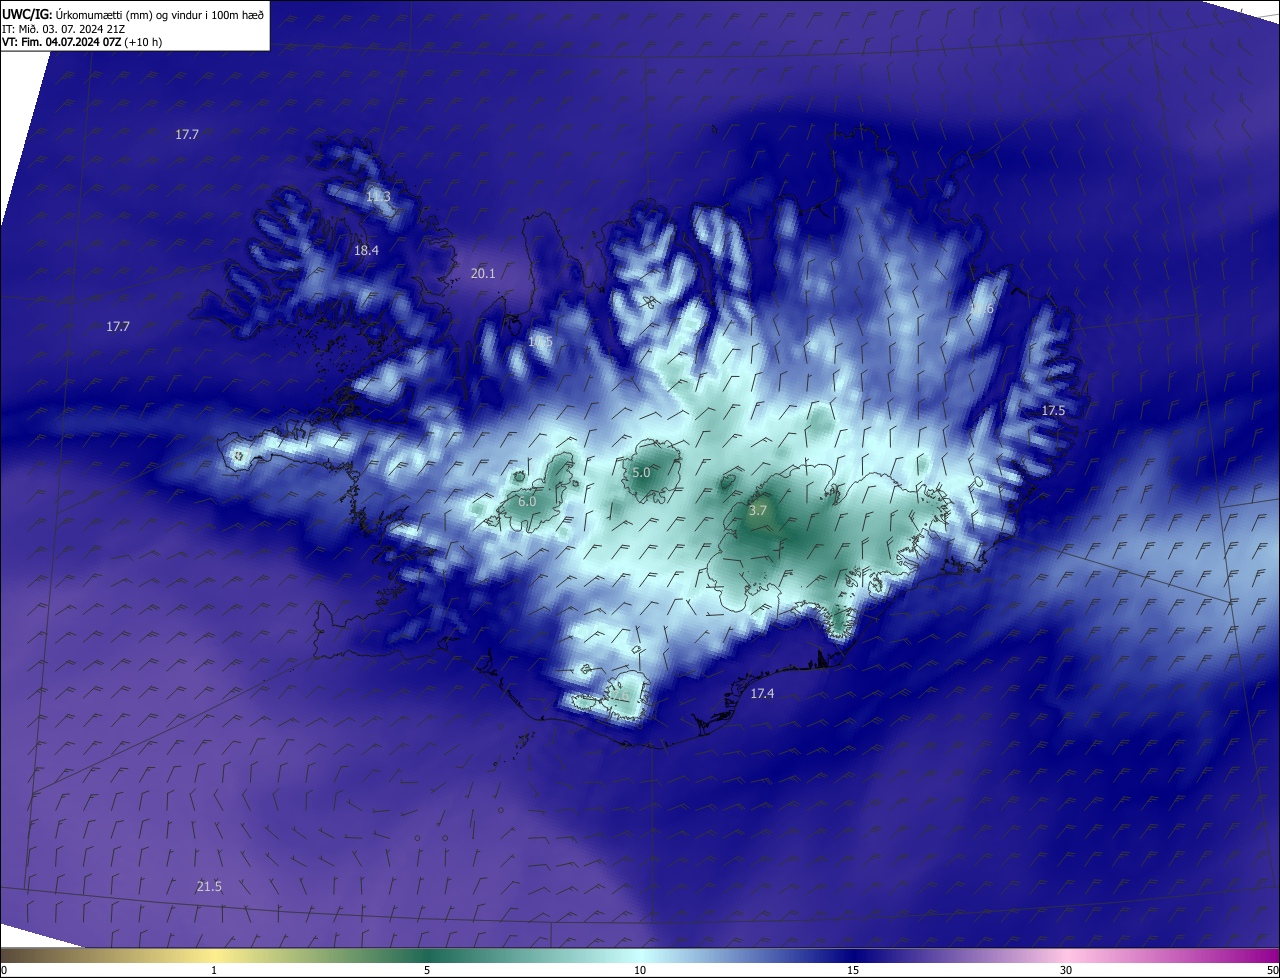Click the 17.7 value north of the Westfjords

click(x=187, y=134)
